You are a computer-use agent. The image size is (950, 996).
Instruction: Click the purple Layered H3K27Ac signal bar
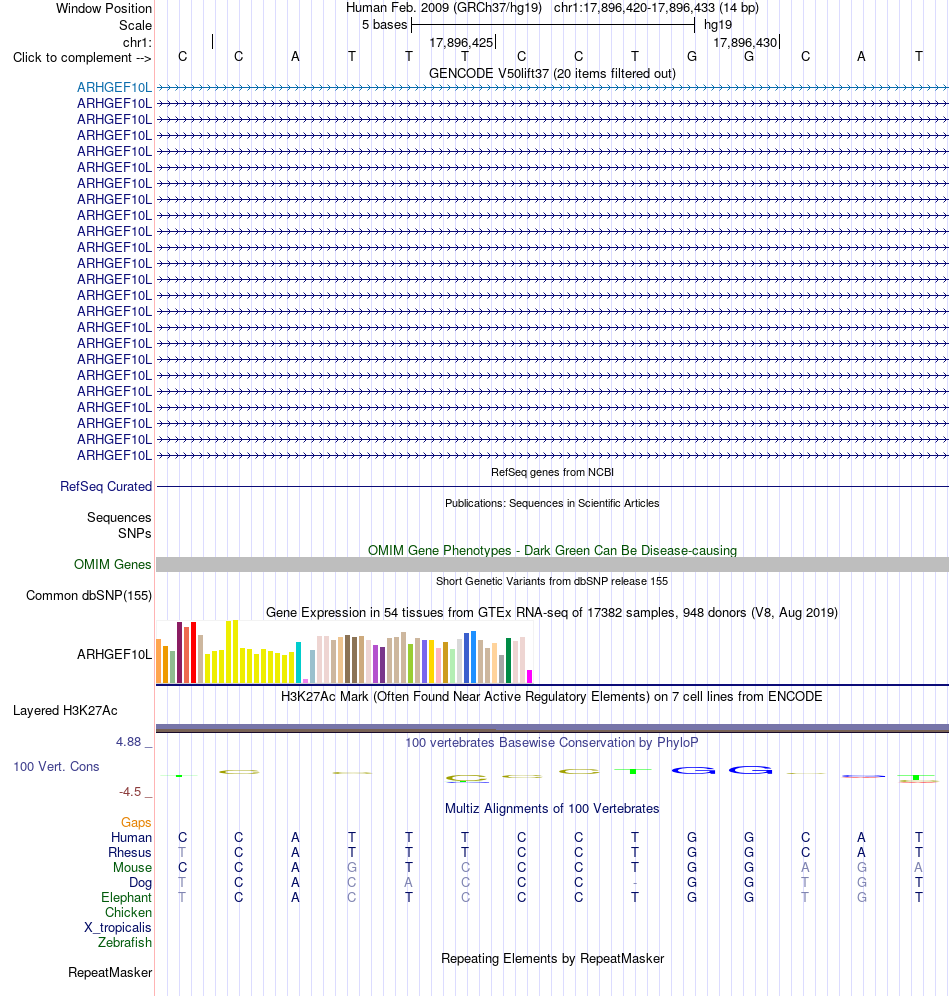click(552, 728)
